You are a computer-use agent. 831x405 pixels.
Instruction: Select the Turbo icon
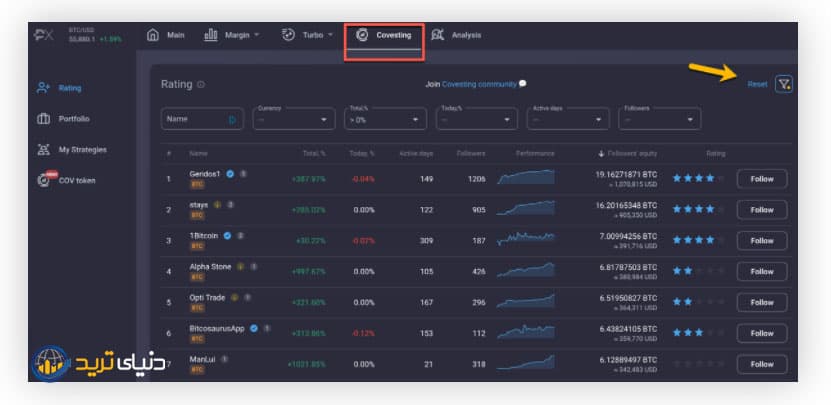pos(288,35)
